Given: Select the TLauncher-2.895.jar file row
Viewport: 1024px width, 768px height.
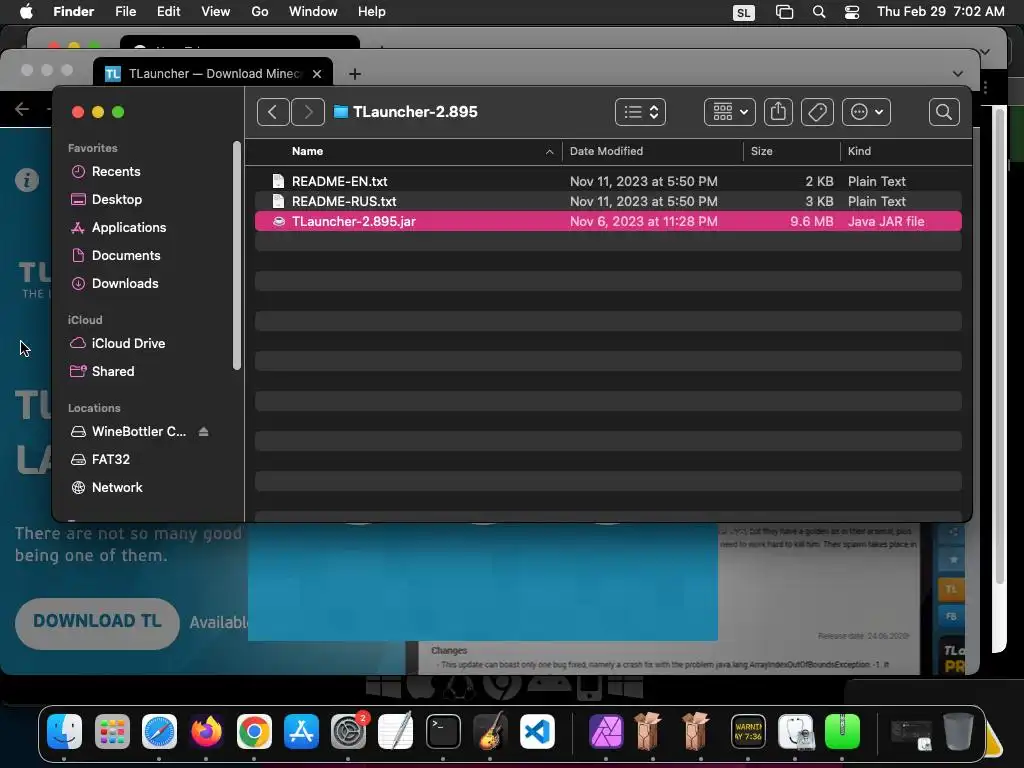Looking at the screenshot, I should pyautogui.click(x=608, y=221).
